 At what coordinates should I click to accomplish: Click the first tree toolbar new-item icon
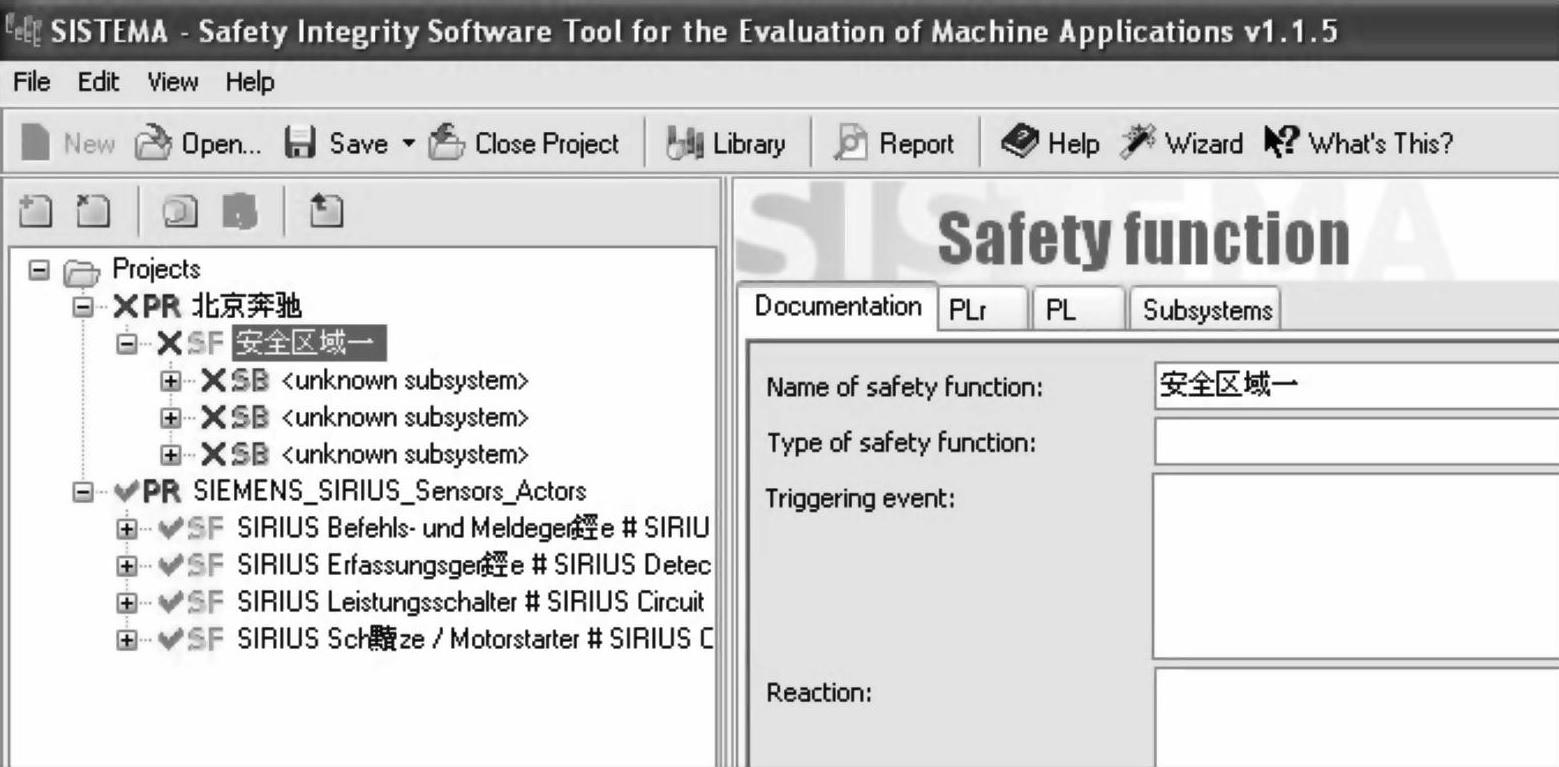coord(35,211)
